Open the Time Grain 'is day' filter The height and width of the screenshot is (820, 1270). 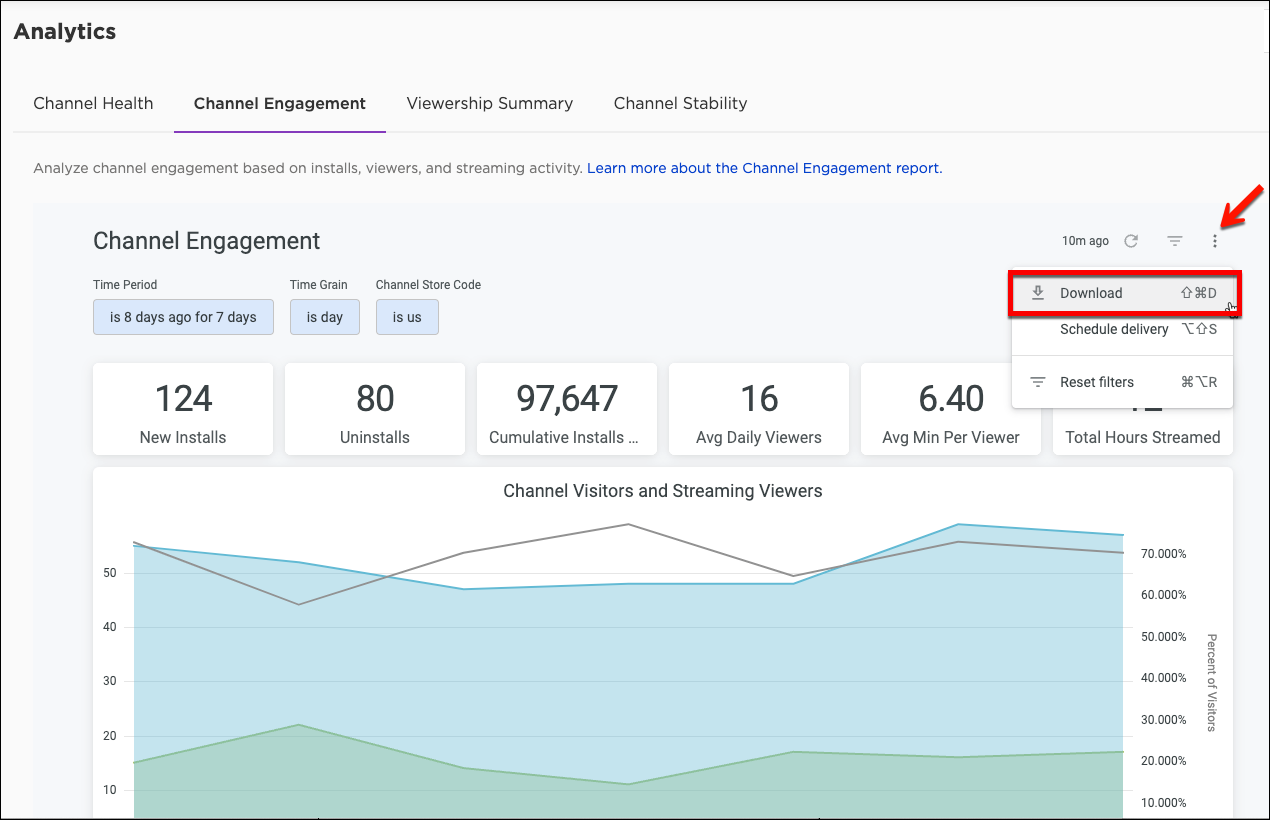325,317
